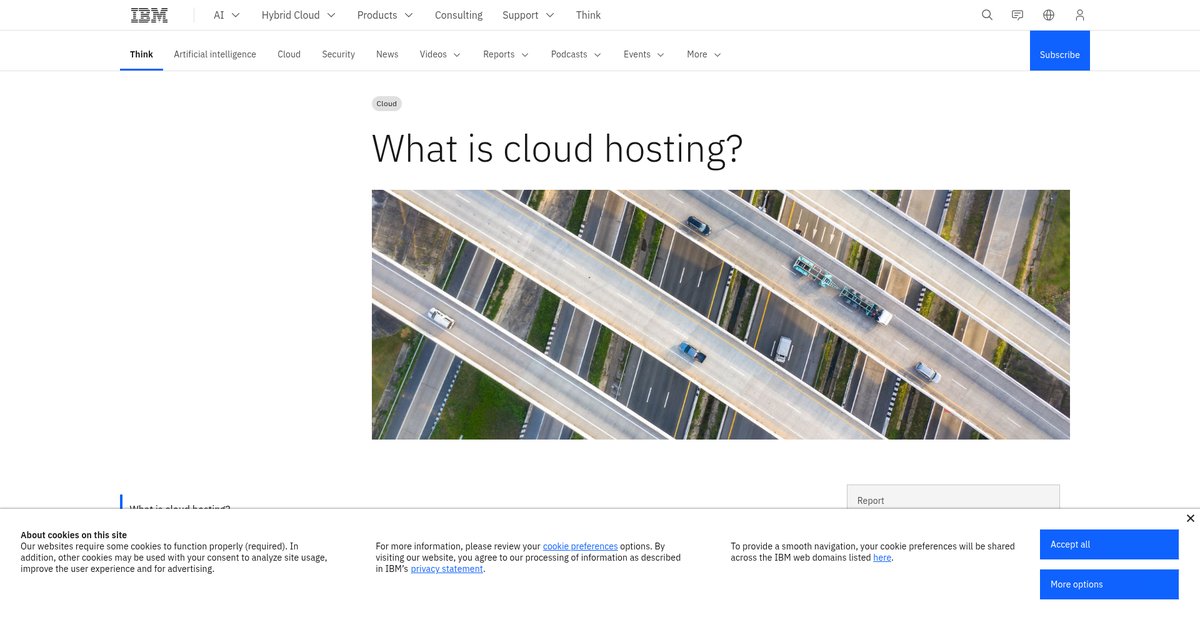Select the Think tab in subnav
The height and width of the screenshot is (620, 1200).
click(x=141, y=54)
